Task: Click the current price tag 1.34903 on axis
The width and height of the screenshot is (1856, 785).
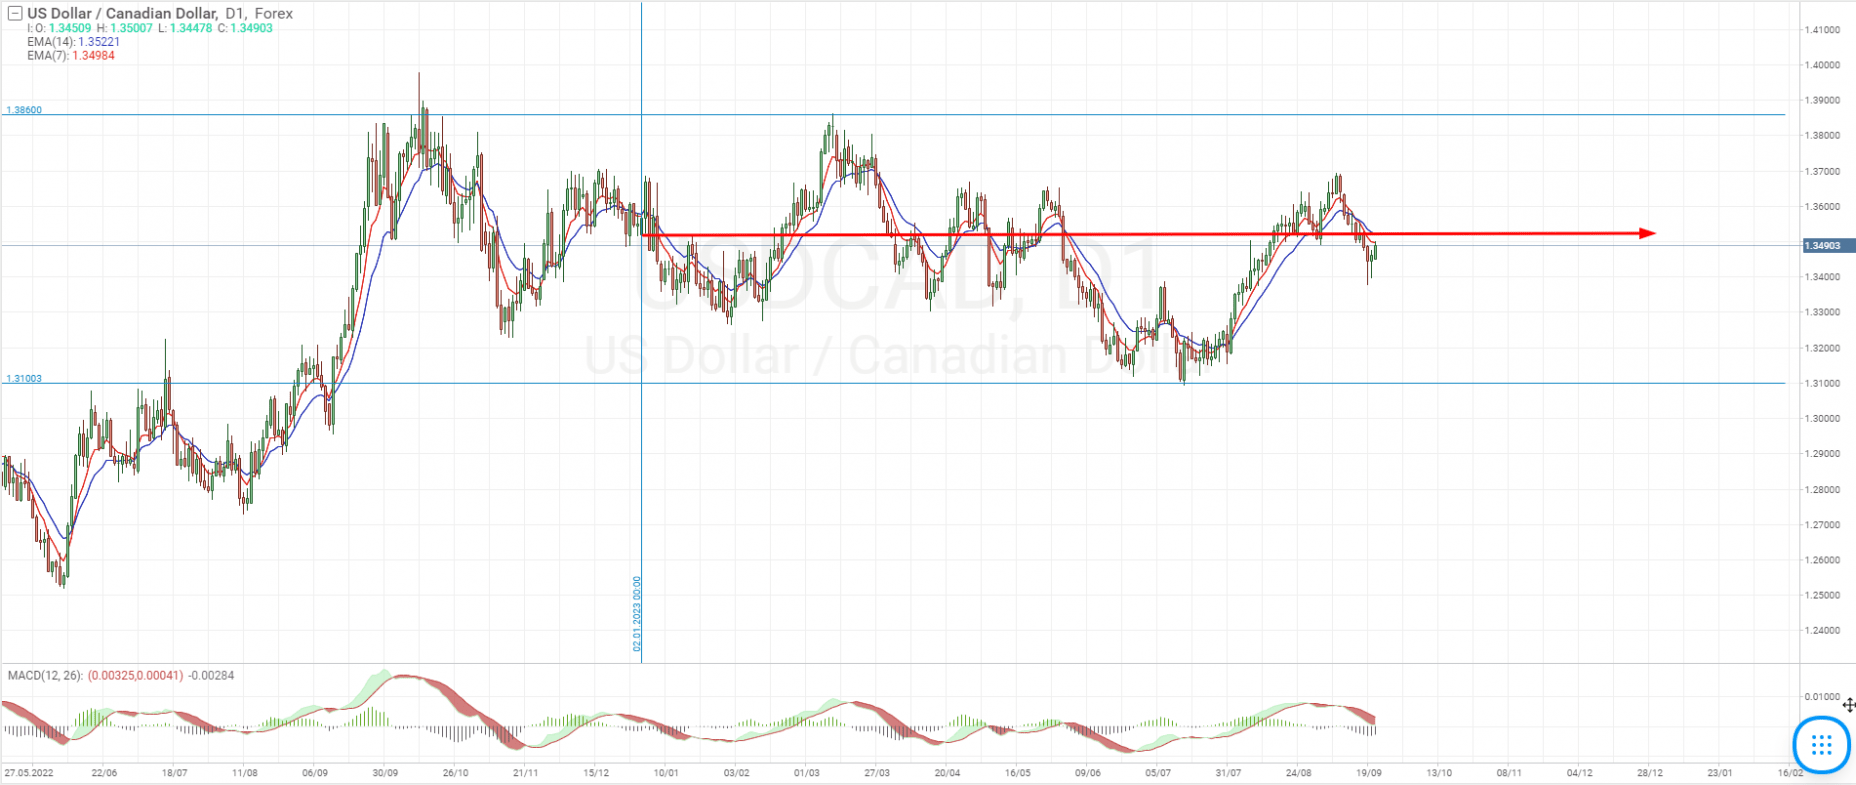Action: coord(1828,245)
